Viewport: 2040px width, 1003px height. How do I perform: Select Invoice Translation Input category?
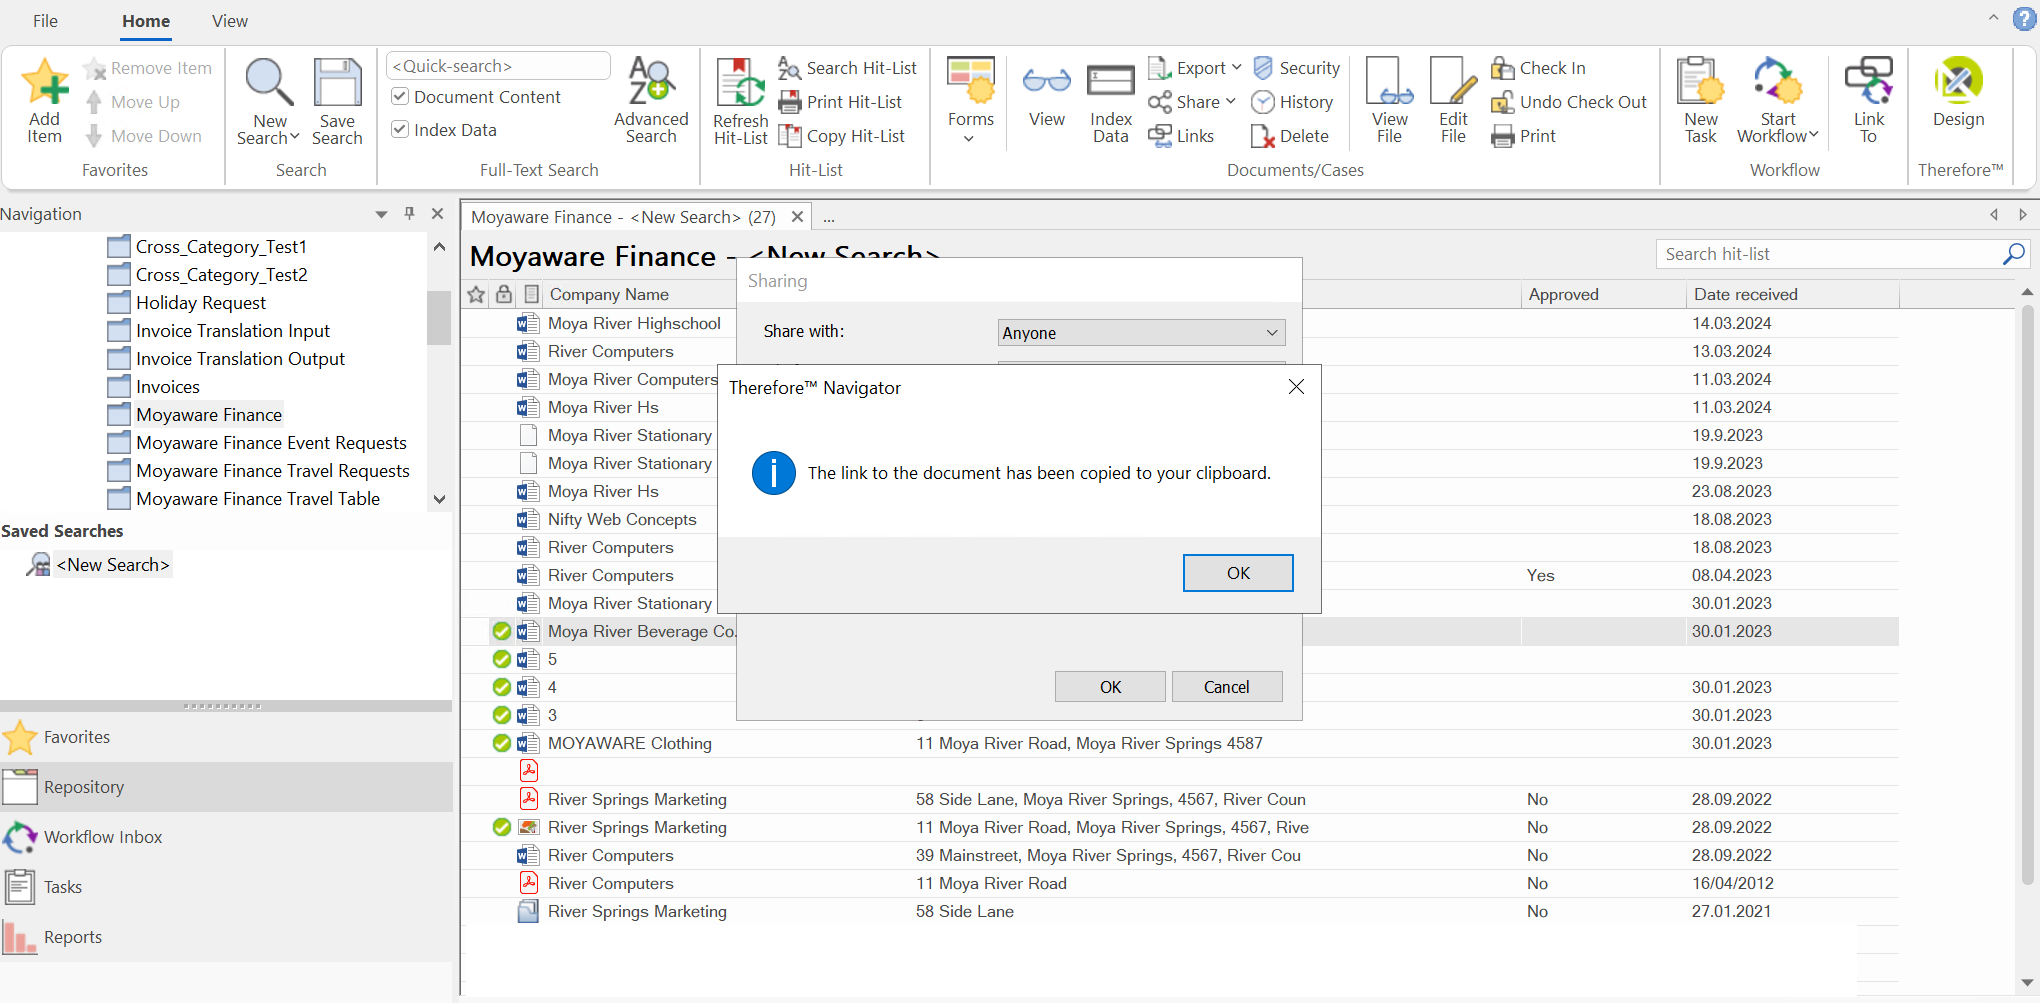(x=233, y=331)
